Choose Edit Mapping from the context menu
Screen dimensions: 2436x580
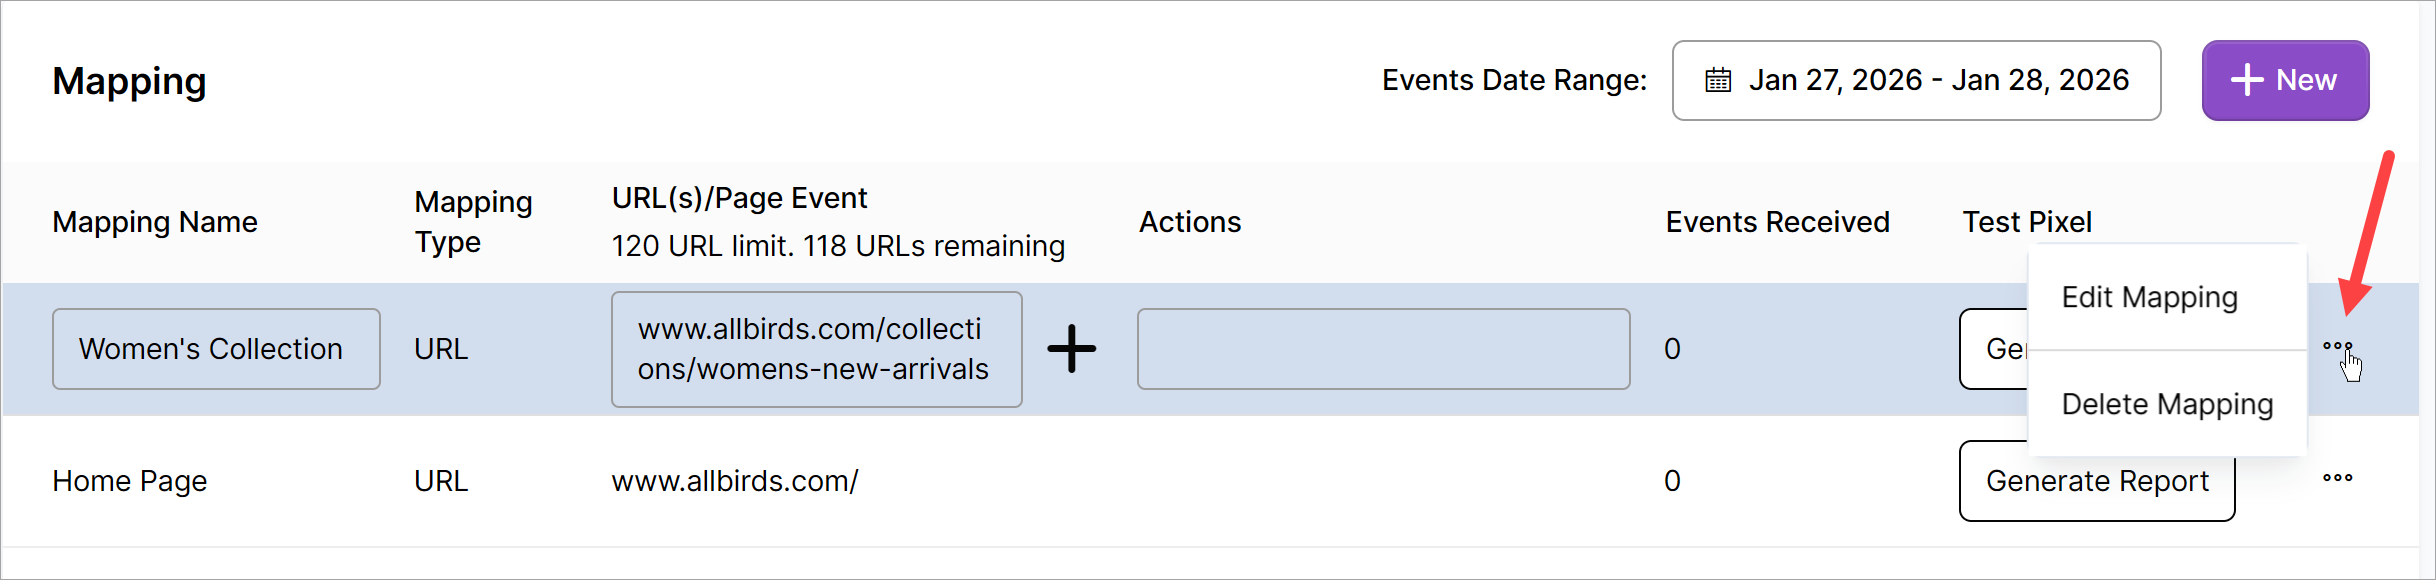tap(2149, 298)
